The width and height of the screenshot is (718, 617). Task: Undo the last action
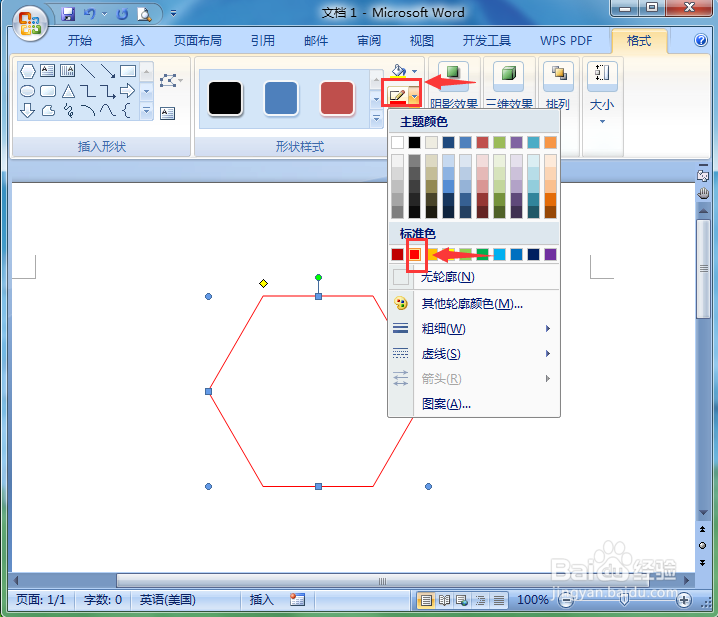pos(89,14)
